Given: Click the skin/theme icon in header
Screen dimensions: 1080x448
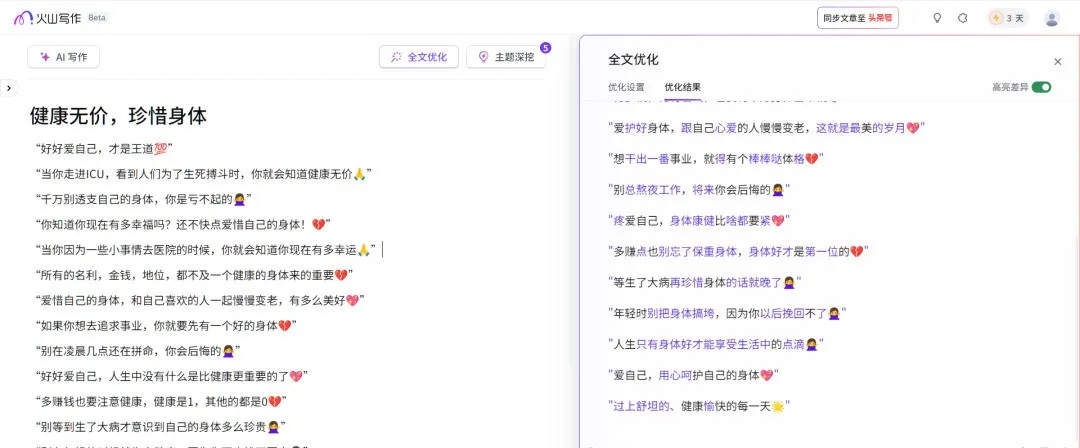Looking at the screenshot, I should click(x=963, y=18).
